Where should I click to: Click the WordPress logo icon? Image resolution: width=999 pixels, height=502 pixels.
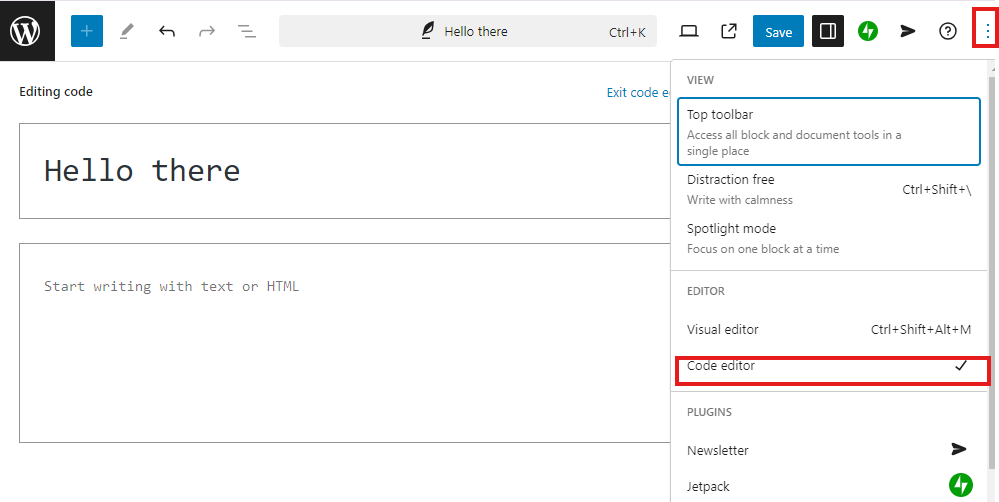pos(25,31)
